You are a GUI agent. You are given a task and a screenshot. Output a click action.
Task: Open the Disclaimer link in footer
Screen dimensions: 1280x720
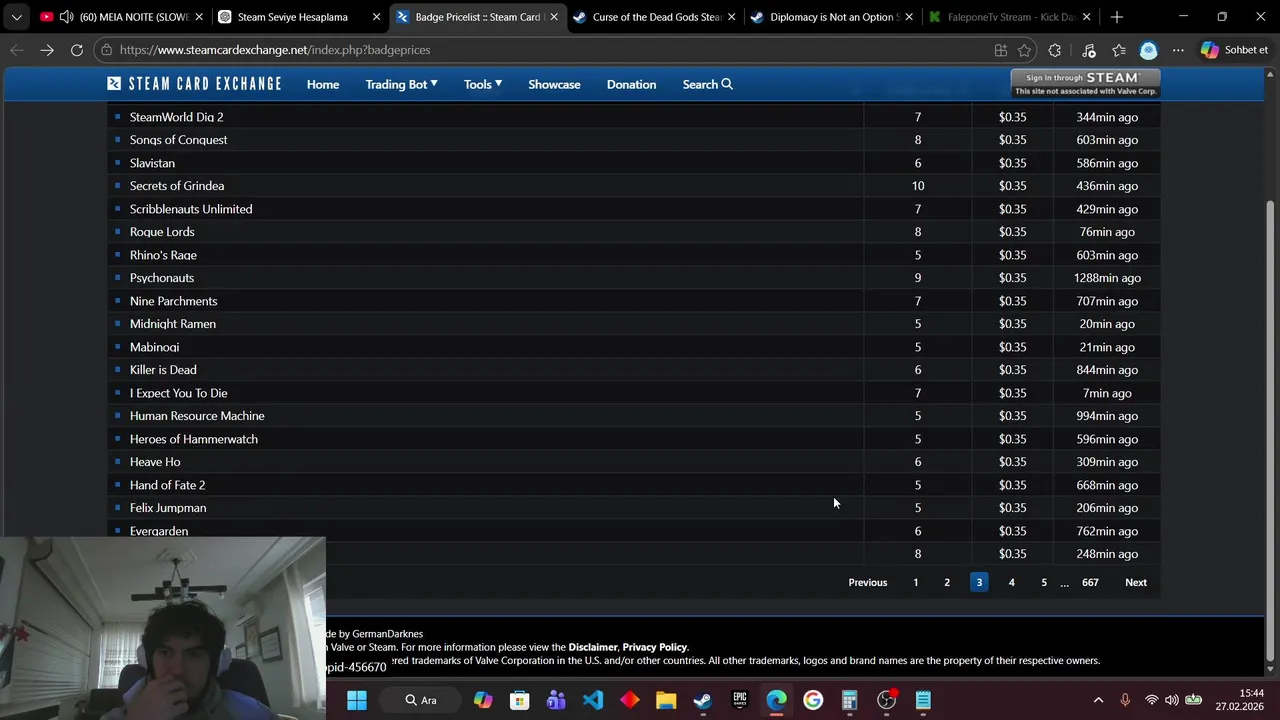(x=593, y=647)
